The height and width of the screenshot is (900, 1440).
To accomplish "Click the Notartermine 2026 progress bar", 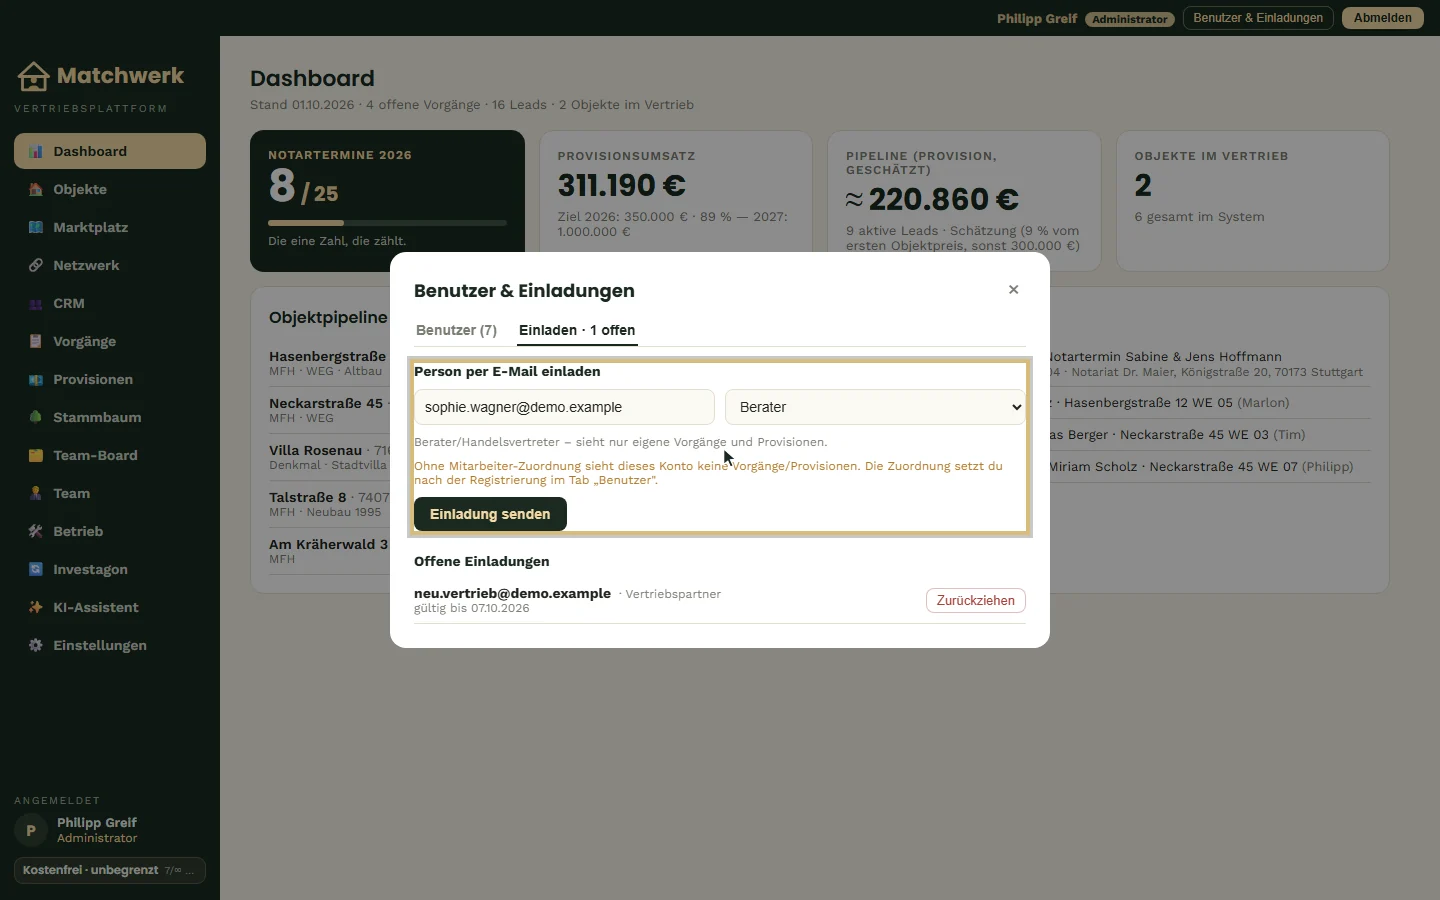I will tap(387, 223).
